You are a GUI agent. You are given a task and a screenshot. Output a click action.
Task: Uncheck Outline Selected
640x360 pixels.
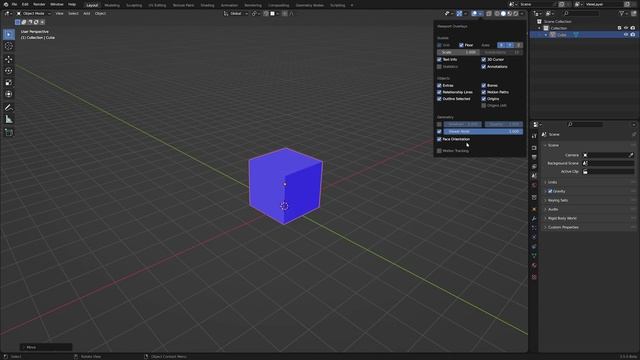pos(439,99)
